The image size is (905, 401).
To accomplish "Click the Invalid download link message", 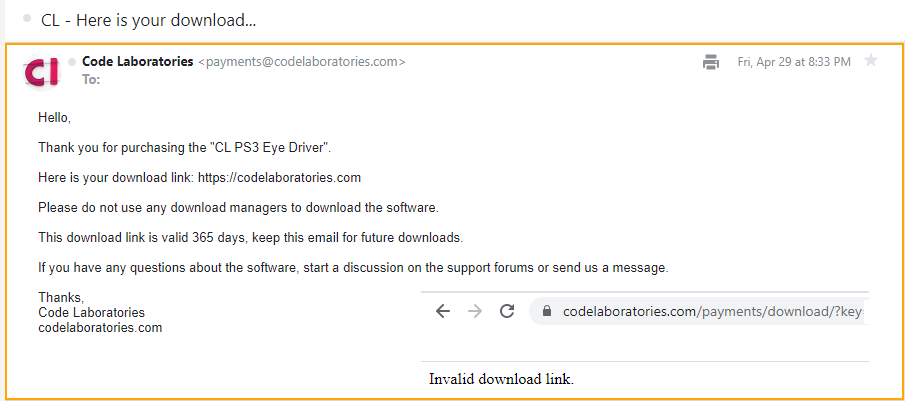I will 502,379.
